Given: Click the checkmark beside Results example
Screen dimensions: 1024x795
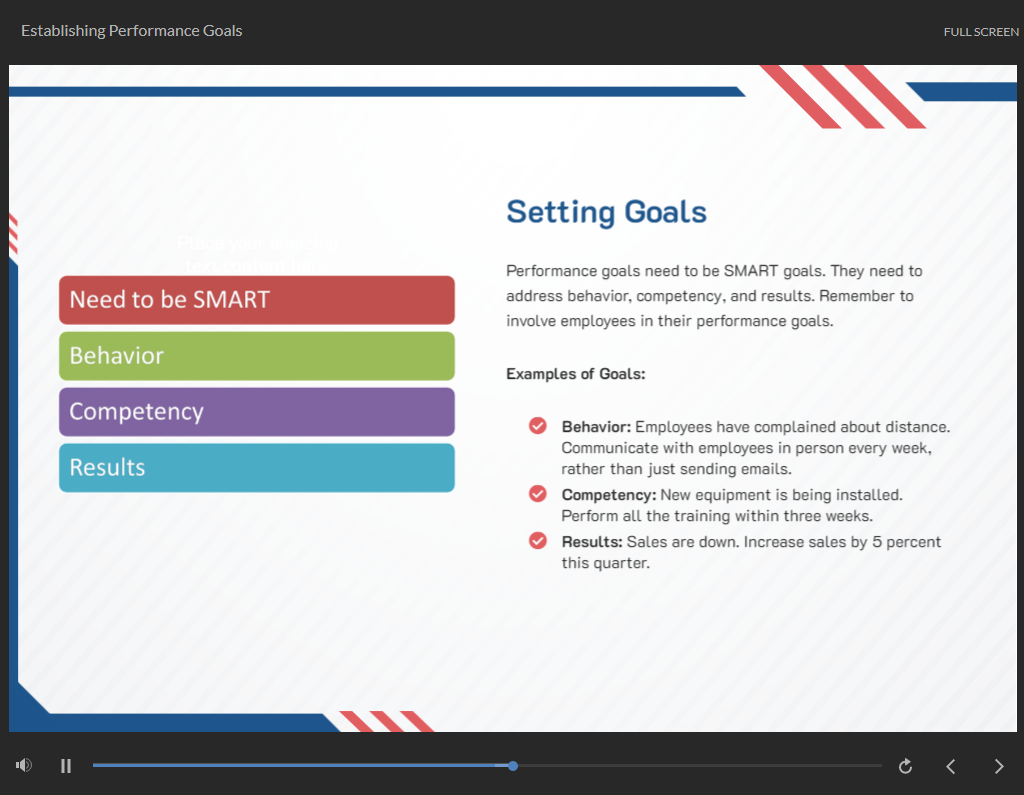Looking at the screenshot, I should 537,541.
